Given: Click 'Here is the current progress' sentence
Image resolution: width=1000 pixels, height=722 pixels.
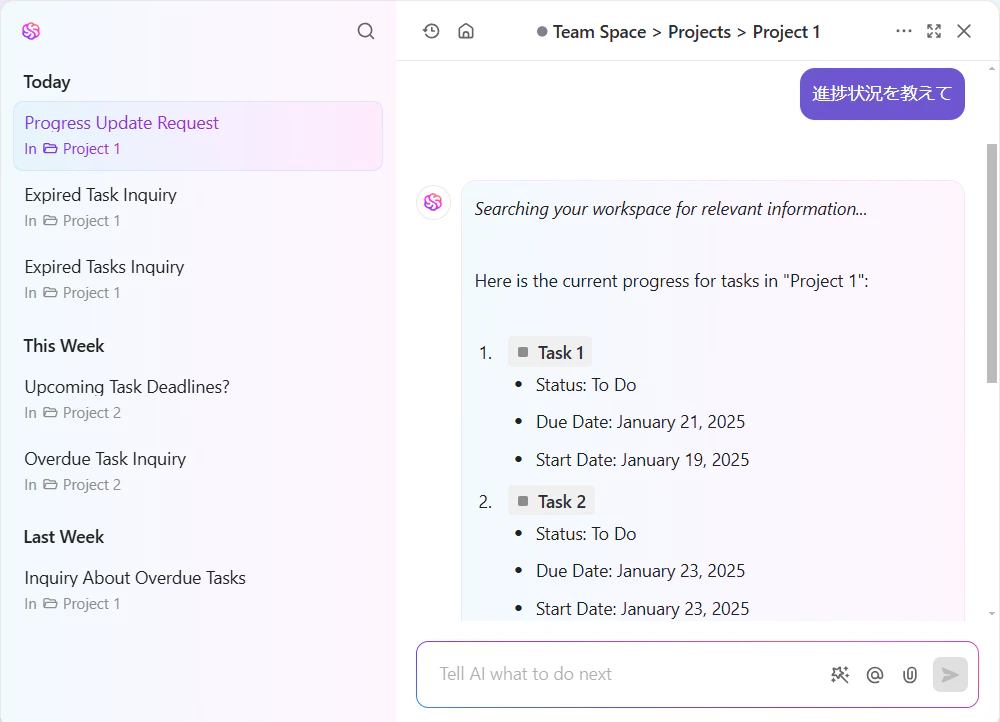Looking at the screenshot, I should click(x=672, y=281).
